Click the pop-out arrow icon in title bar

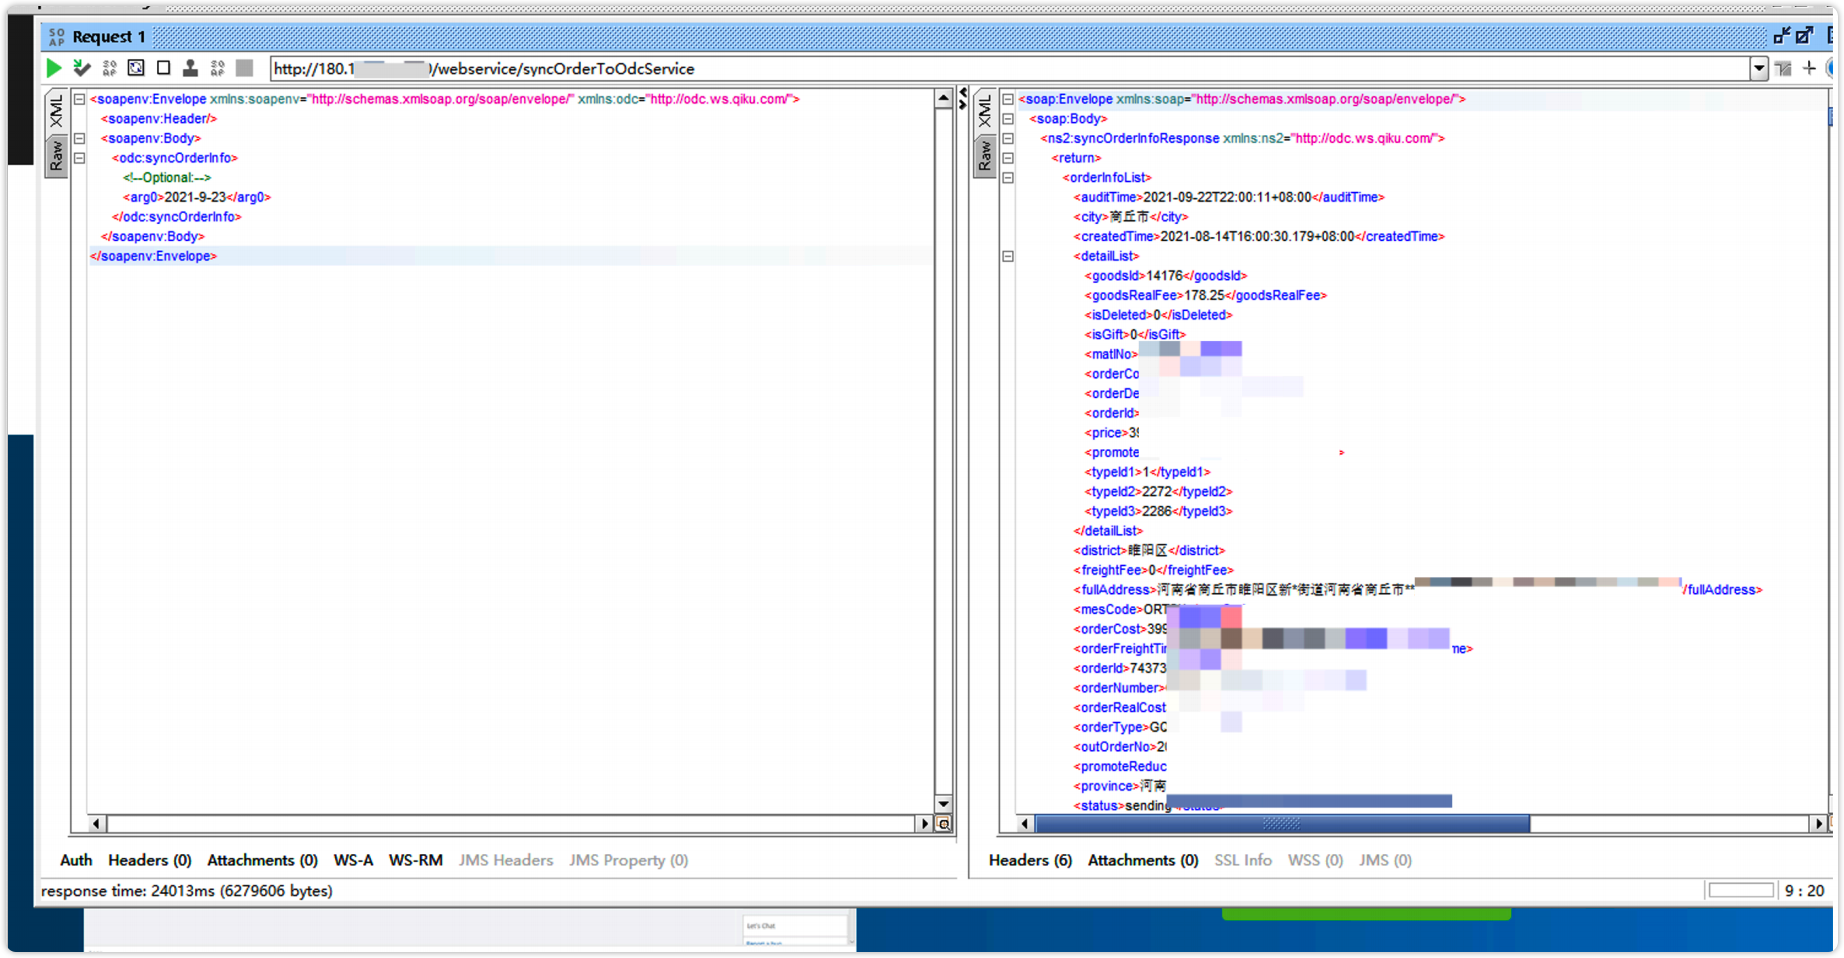tap(1804, 36)
